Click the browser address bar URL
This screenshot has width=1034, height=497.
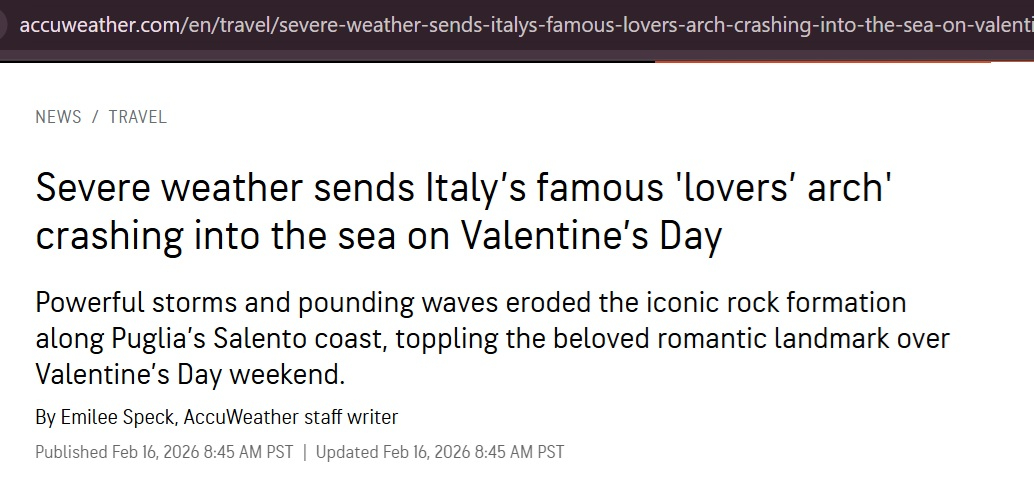pos(520,24)
